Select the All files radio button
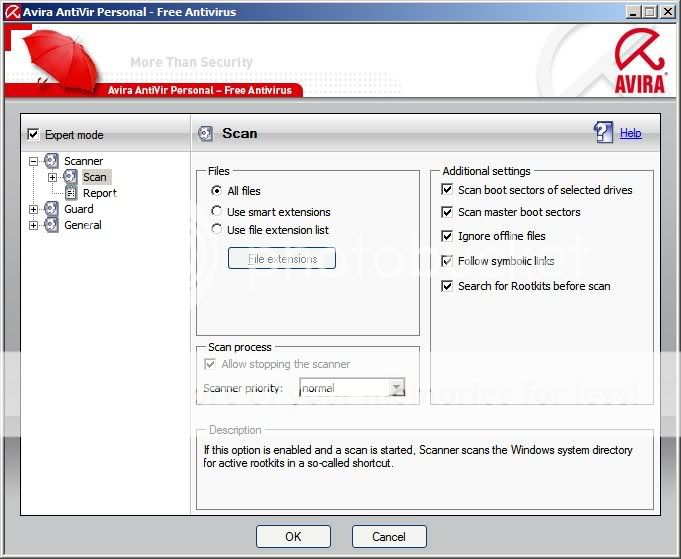This screenshot has height=559, width=681. click(216, 190)
